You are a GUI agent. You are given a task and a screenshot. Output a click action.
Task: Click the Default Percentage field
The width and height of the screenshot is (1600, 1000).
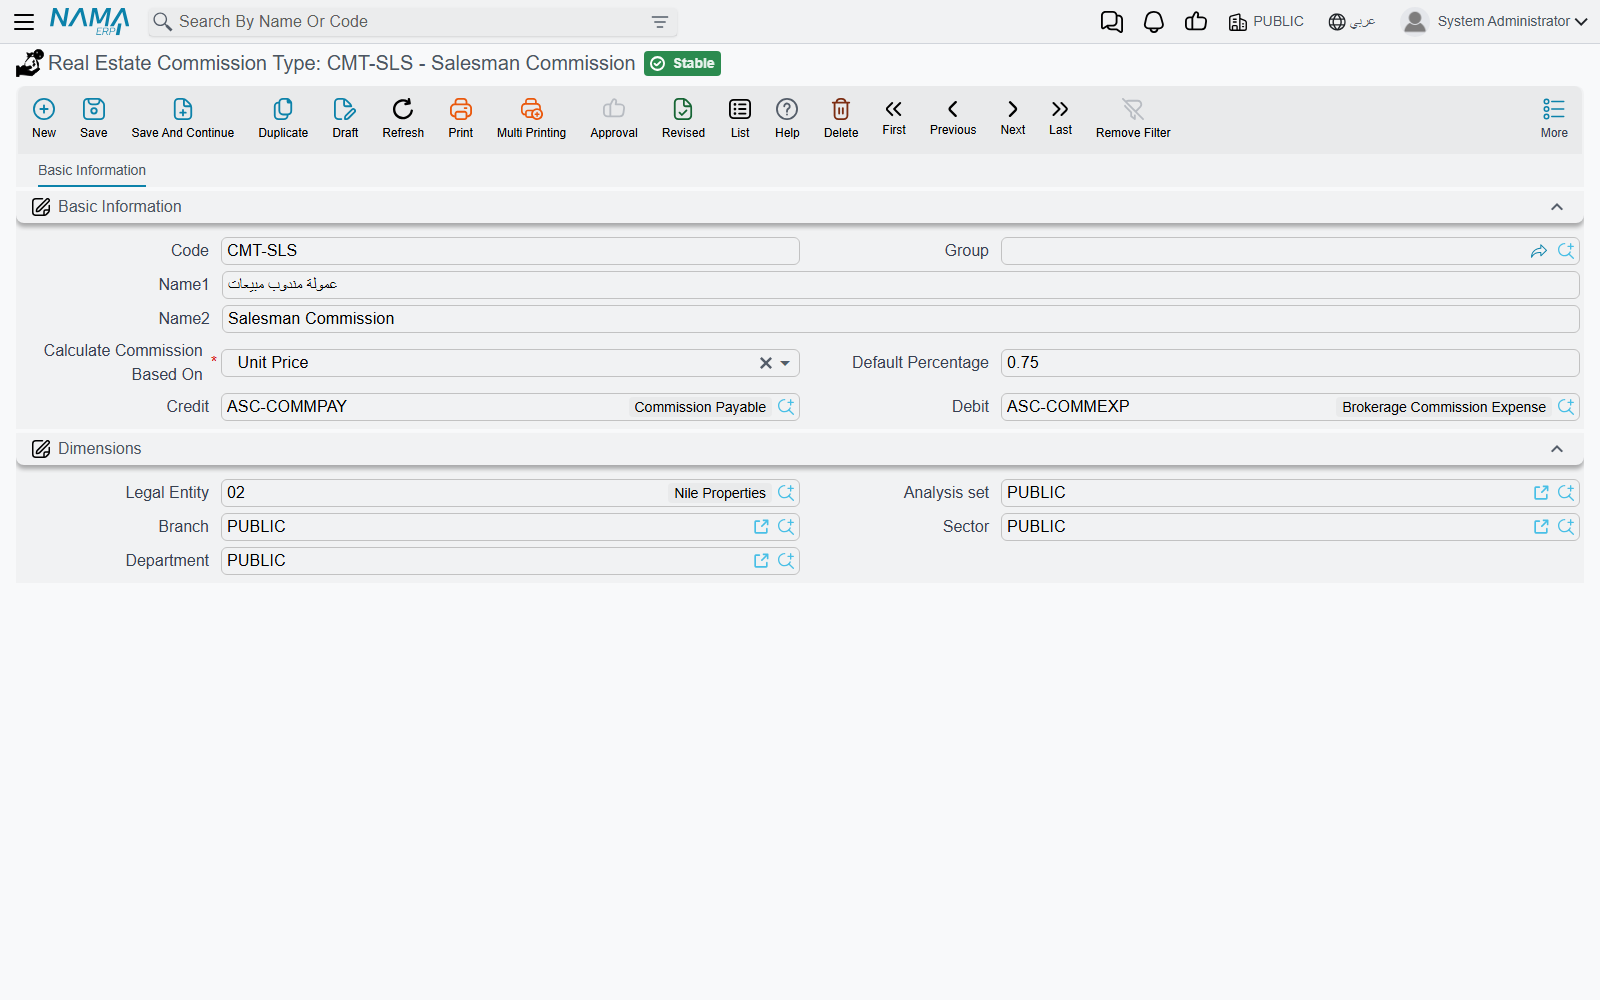(1290, 363)
